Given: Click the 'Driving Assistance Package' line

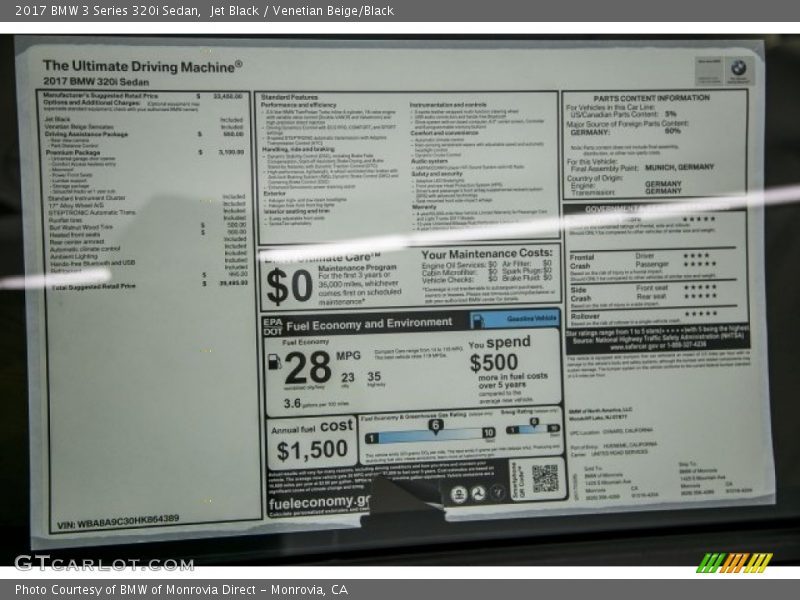Looking at the screenshot, I should (144, 134).
